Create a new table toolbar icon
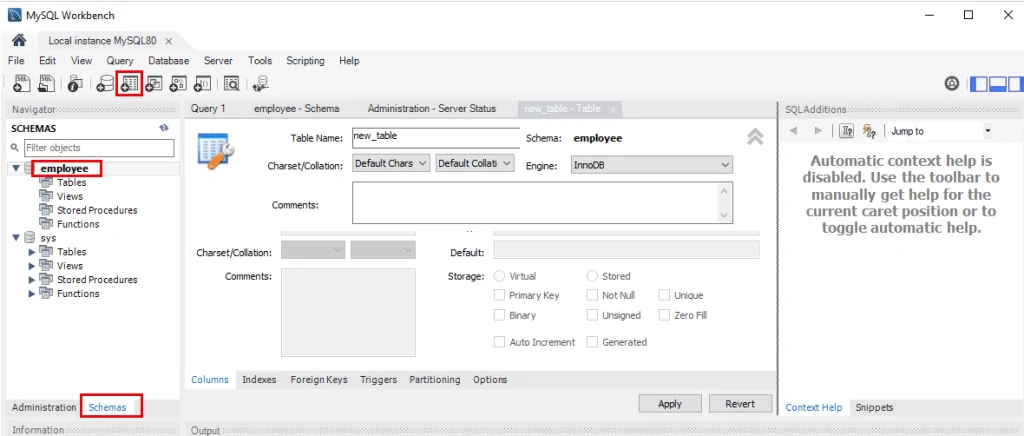The height and width of the screenshot is (436, 1024). click(x=129, y=84)
